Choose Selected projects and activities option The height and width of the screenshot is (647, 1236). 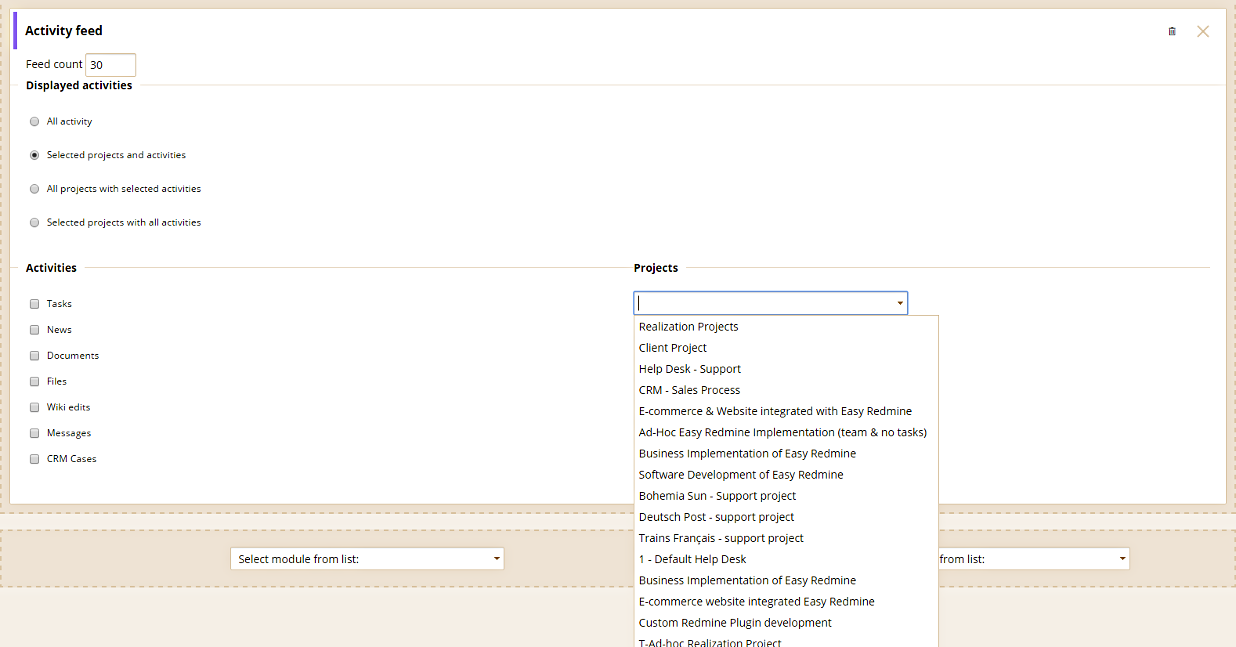pyautogui.click(x=35, y=155)
